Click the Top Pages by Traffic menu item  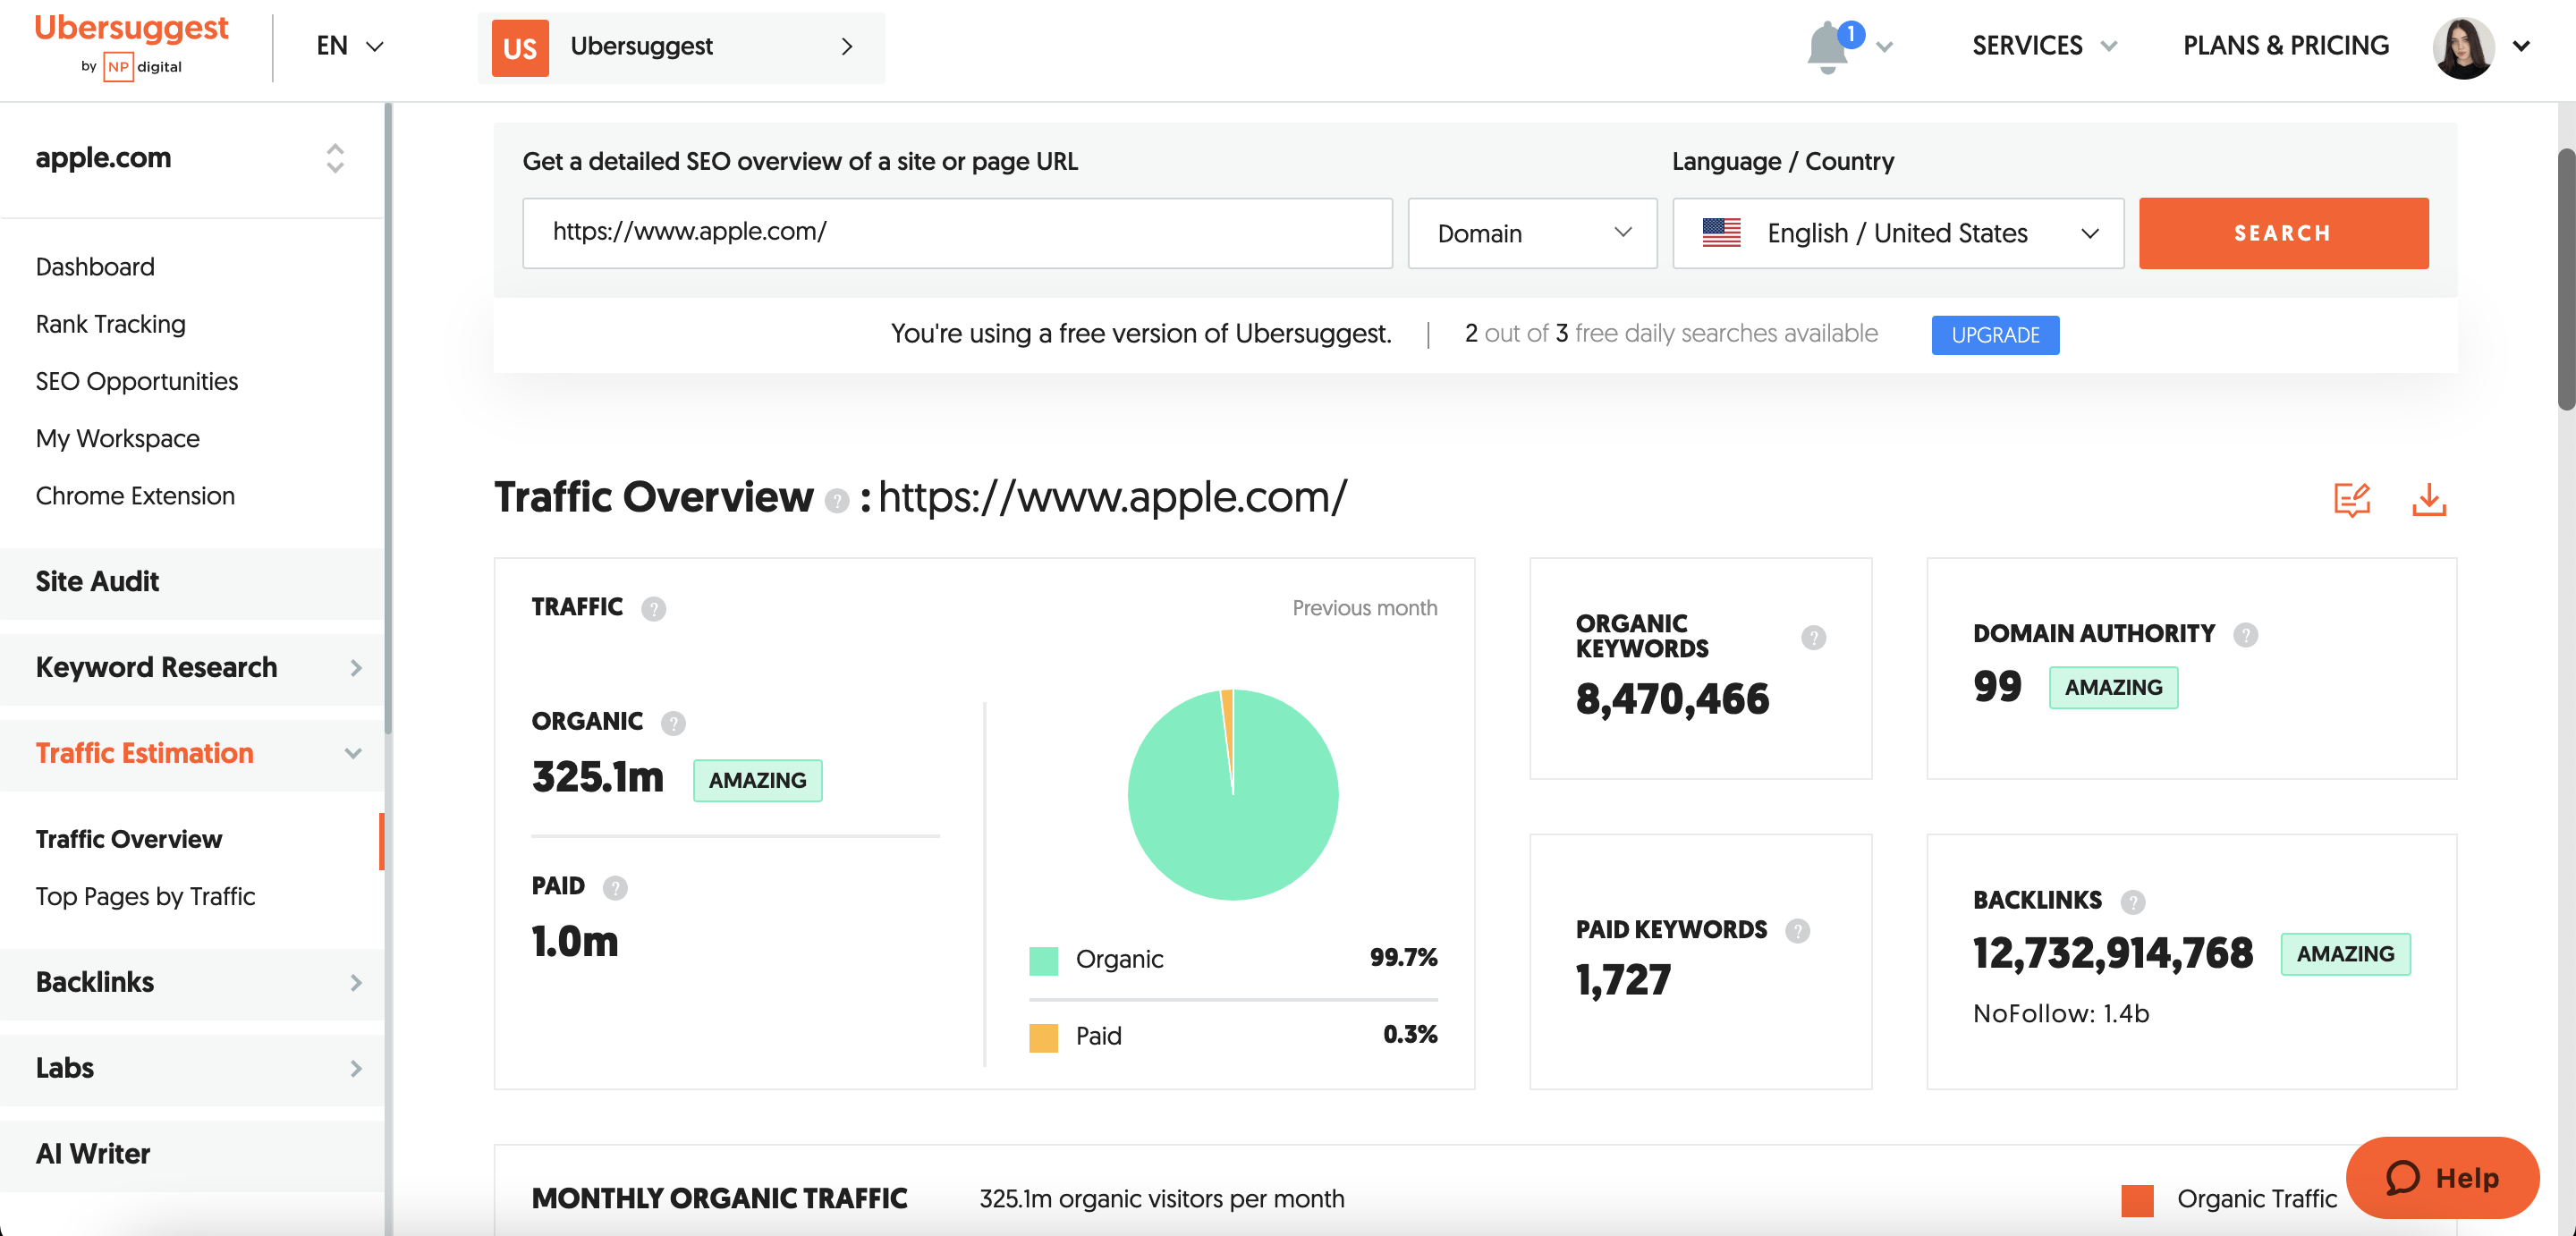[x=146, y=896]
